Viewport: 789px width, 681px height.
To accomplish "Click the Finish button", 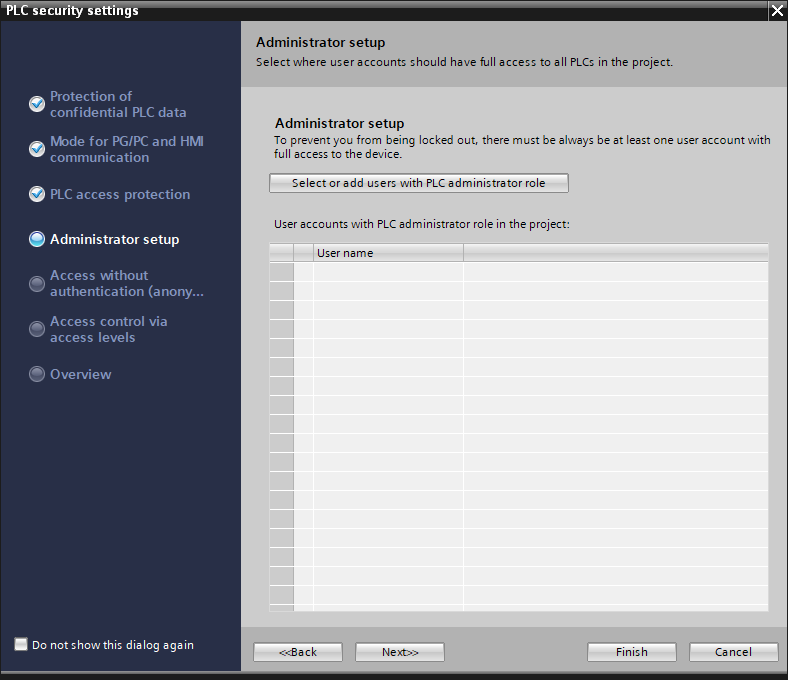I will pyautogui.click(x=631, y=652).
